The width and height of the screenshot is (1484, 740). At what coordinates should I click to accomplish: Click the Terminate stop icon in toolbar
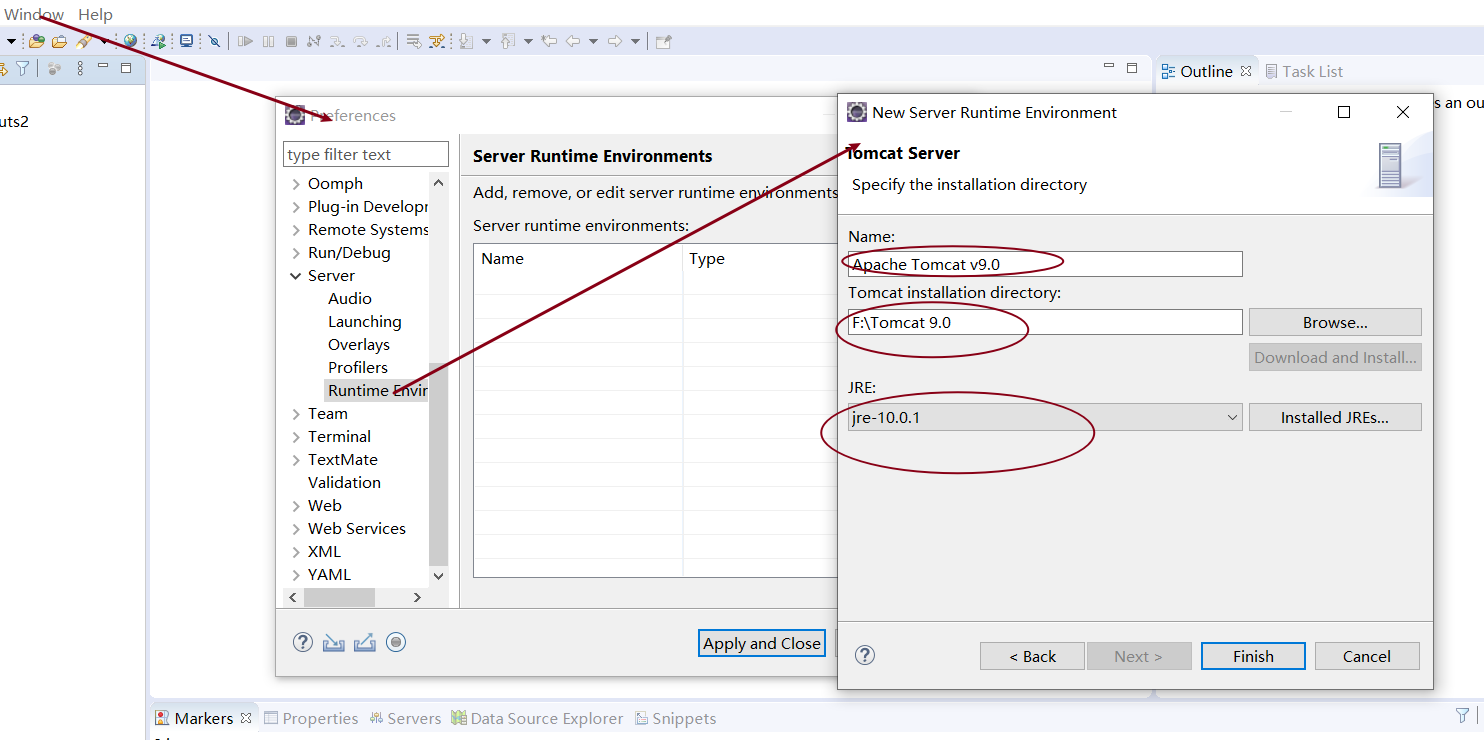coord(291,41)
